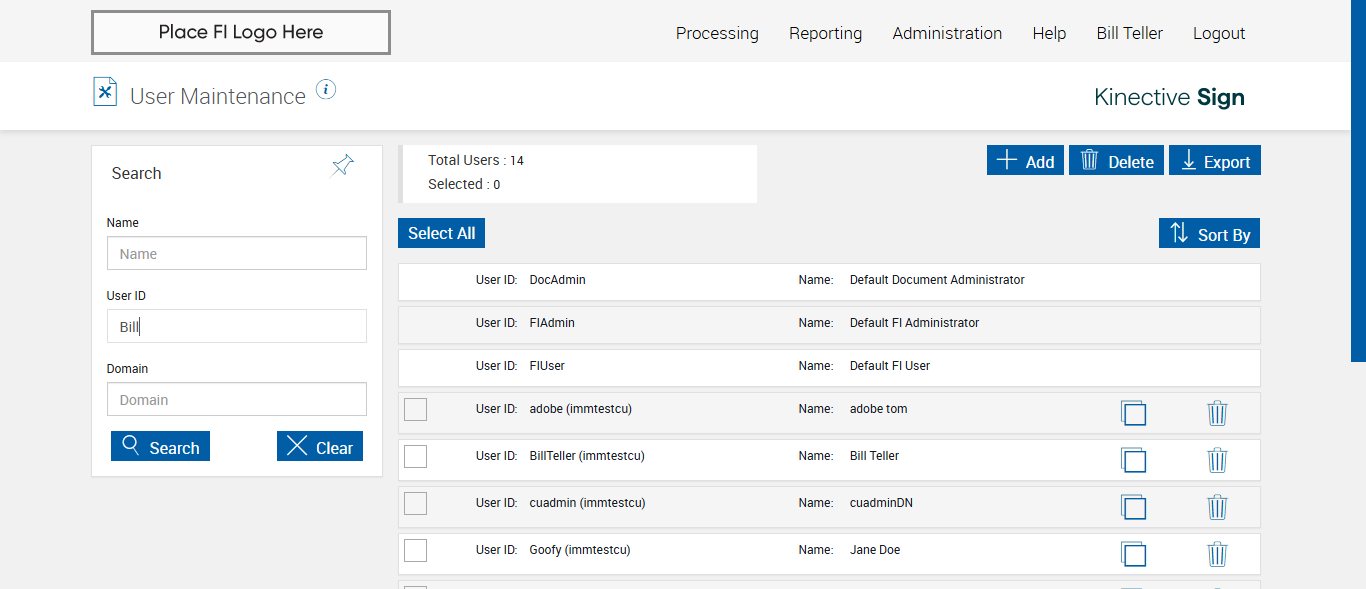
Task: Click trash icon for Jane Doe row
Action: 1217,554
